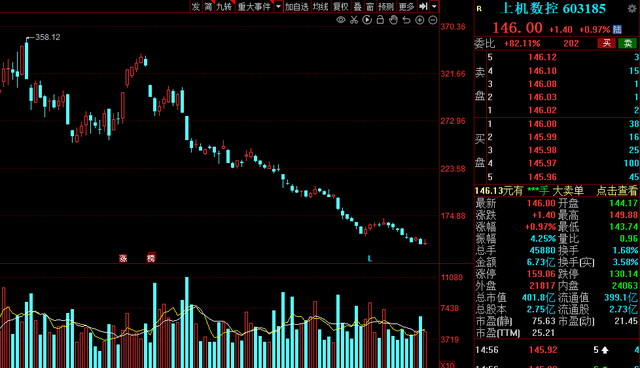The width and height of the screenshot is (640, 368).
Task: Click the 最低 value 143.74
Action: point(623,227)
